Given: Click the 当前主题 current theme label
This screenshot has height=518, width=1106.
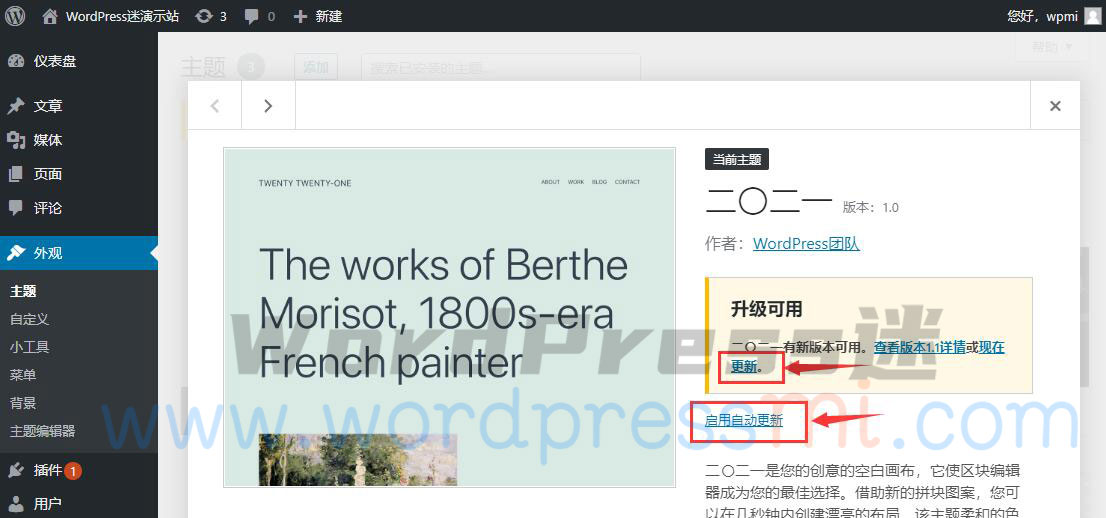Looking at the screenshot, I should [736, 159].
